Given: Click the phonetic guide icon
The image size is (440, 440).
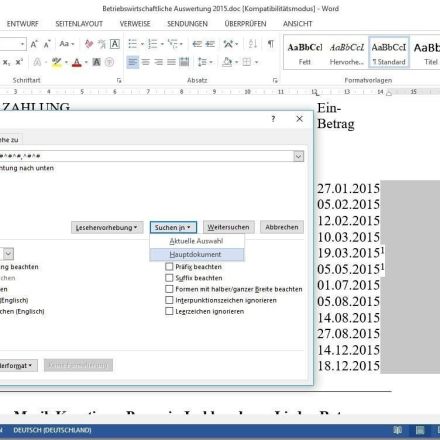Looking at the screenshot, I should tap(102, 44).
